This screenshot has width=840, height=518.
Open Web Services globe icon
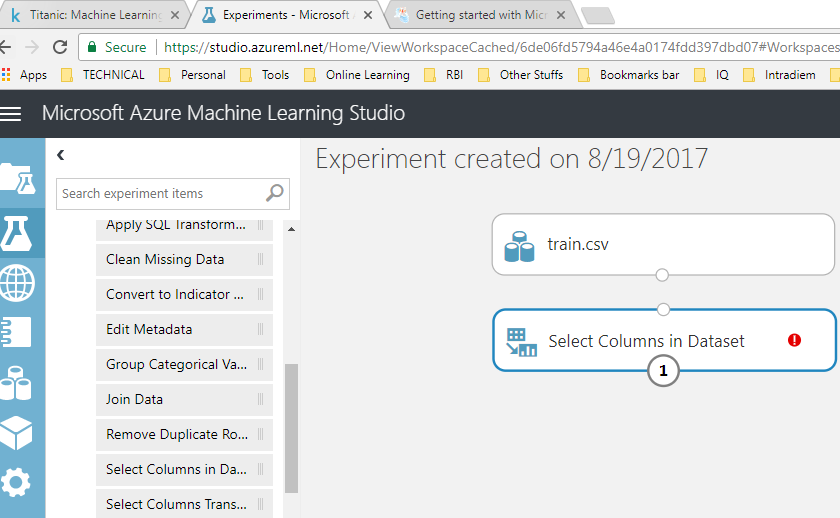(18, 283)
